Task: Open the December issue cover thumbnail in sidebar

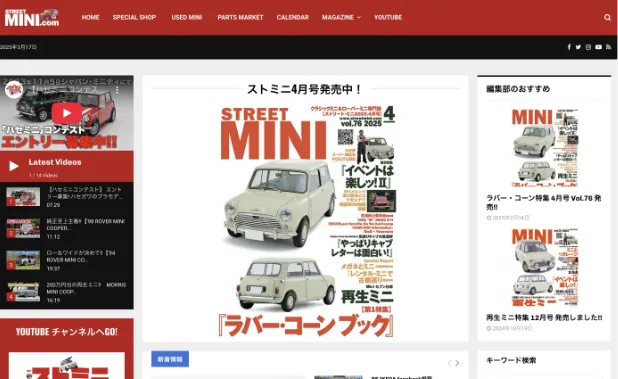Action: click(544, 267)
